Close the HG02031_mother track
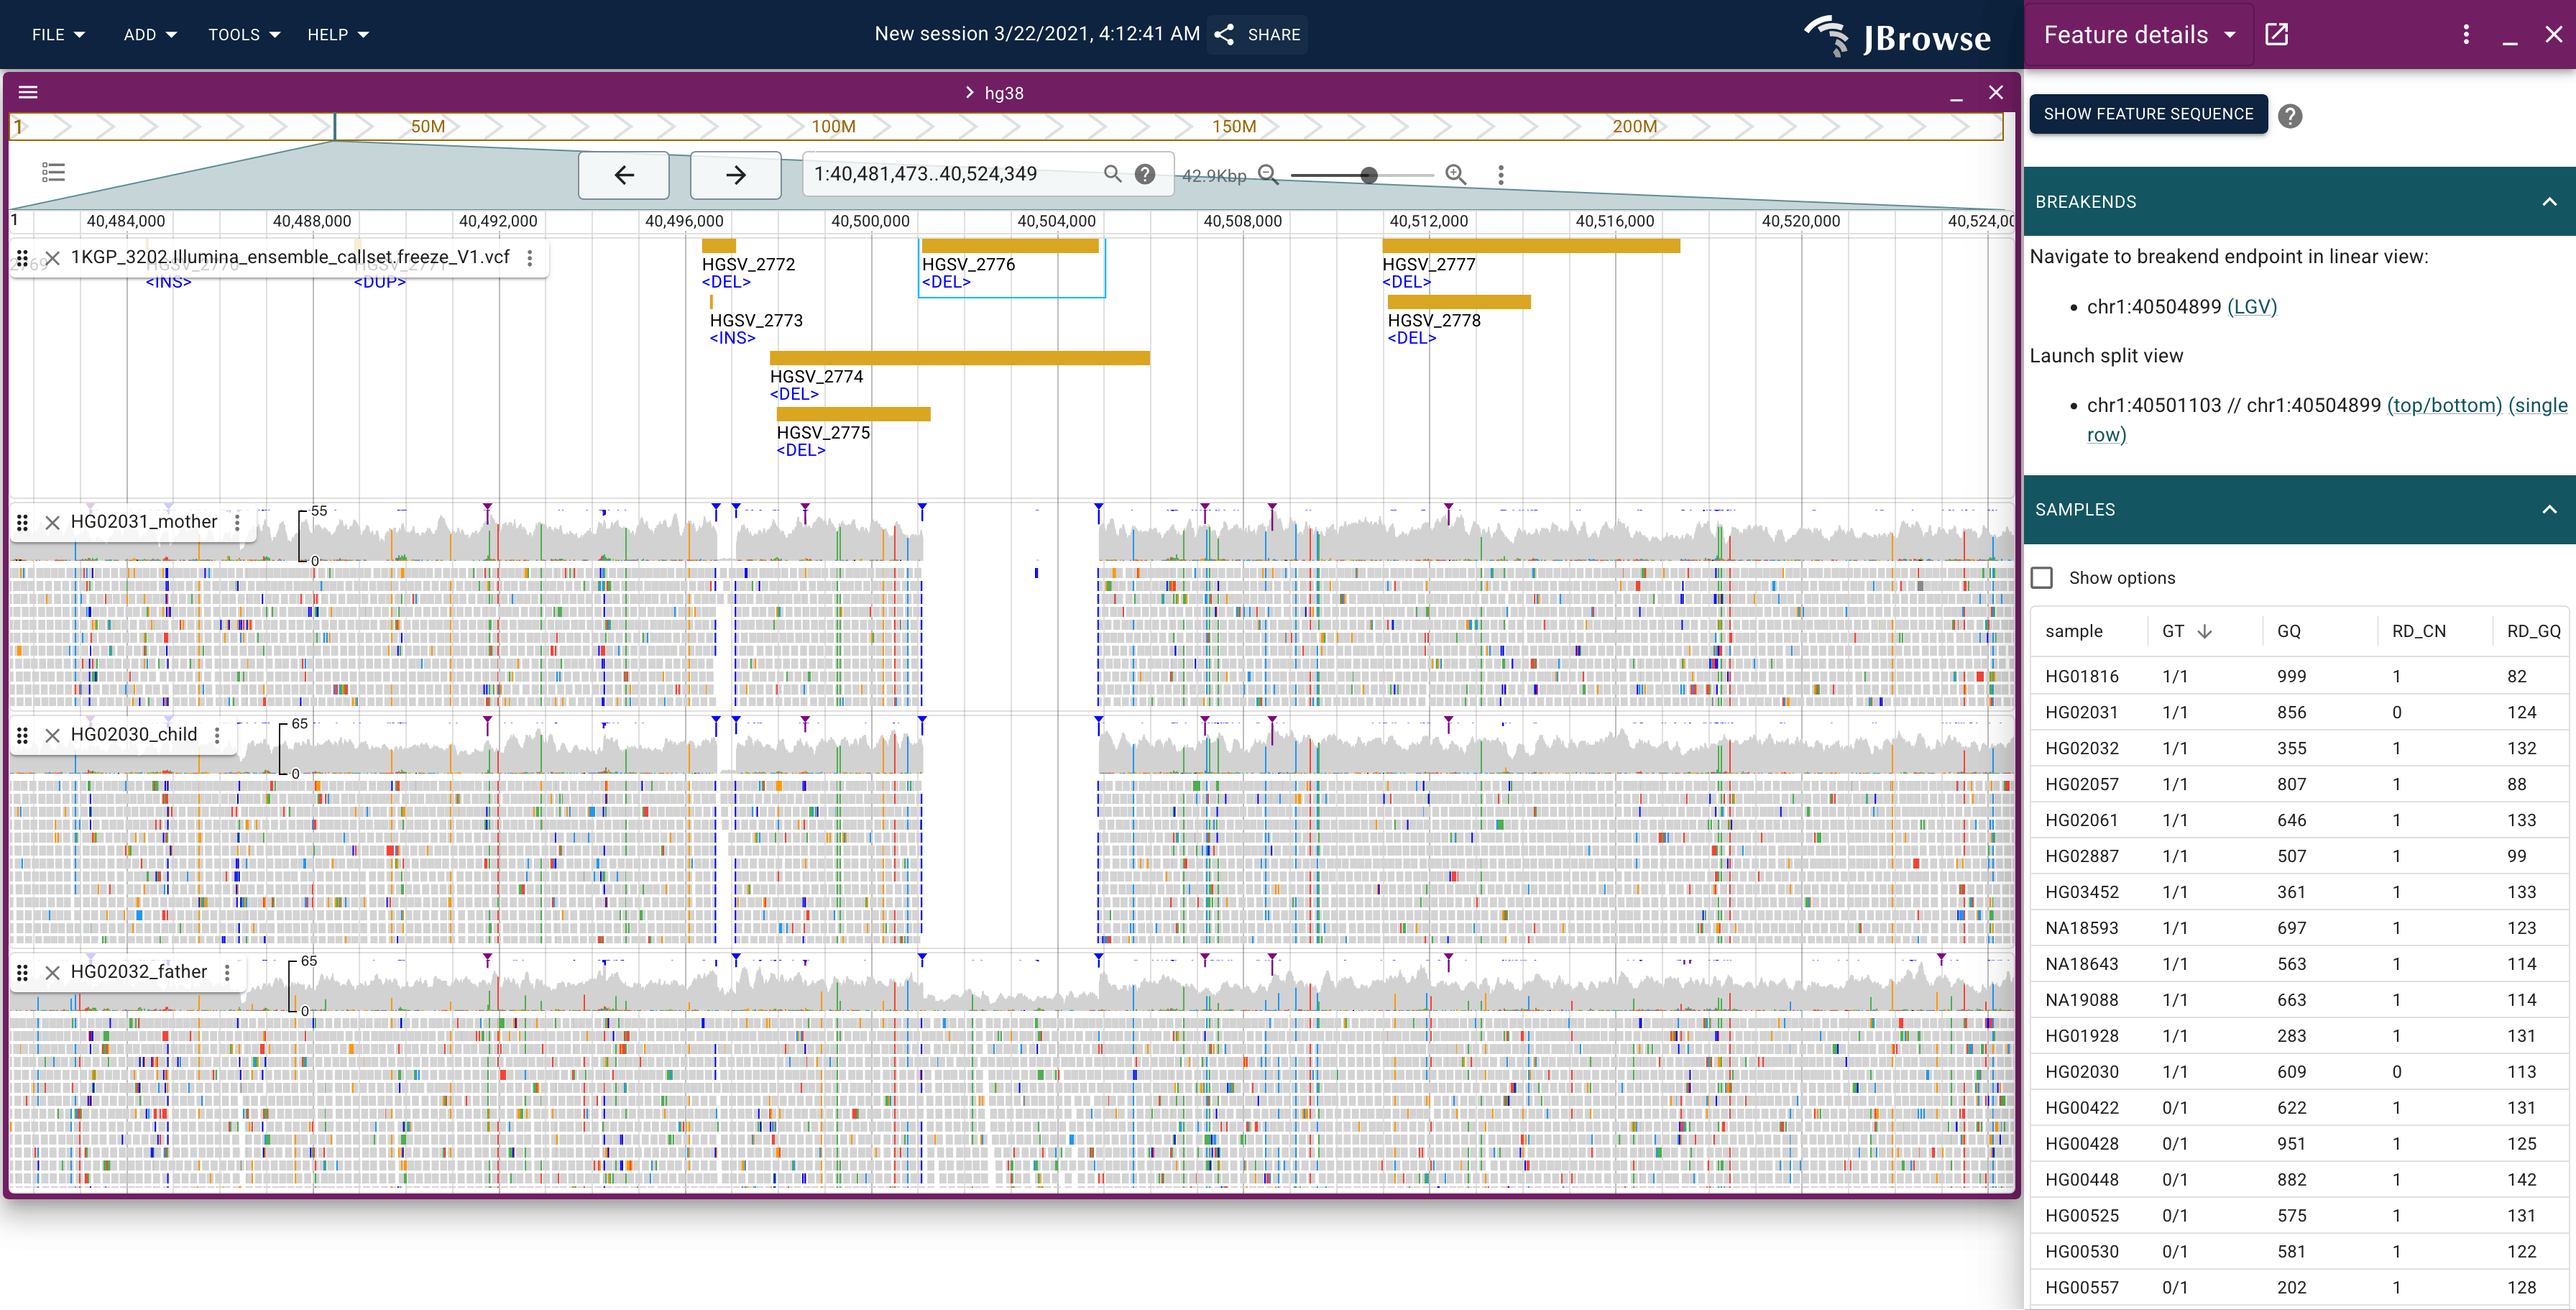The image size is (2576, 1310). click(x=53, y=522)
